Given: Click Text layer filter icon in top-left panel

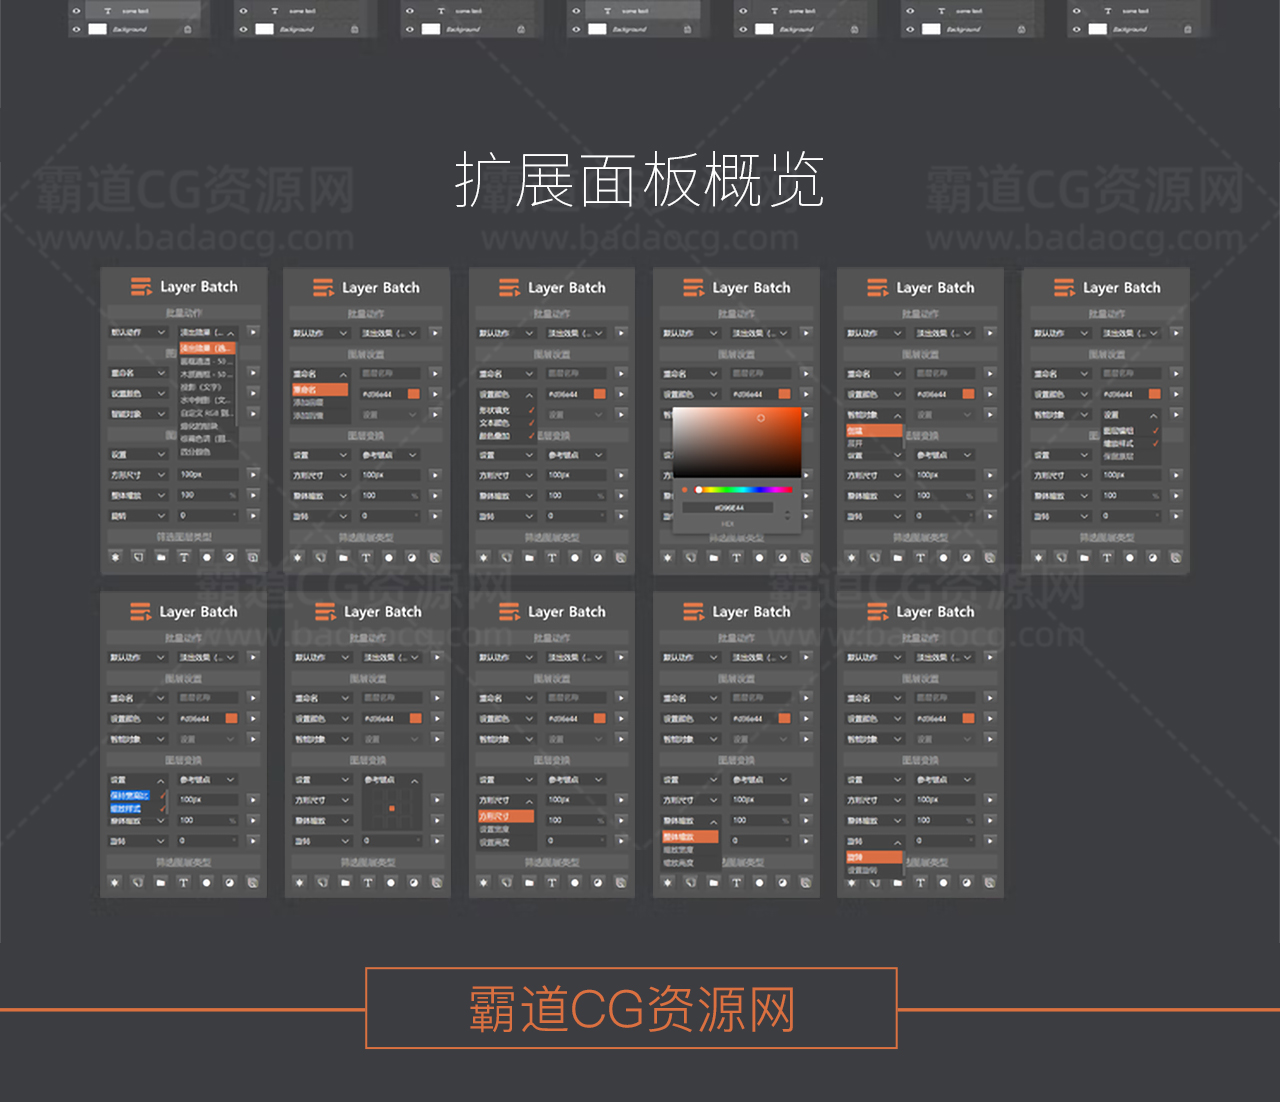Looking at the screenshot, I should 184,557.
